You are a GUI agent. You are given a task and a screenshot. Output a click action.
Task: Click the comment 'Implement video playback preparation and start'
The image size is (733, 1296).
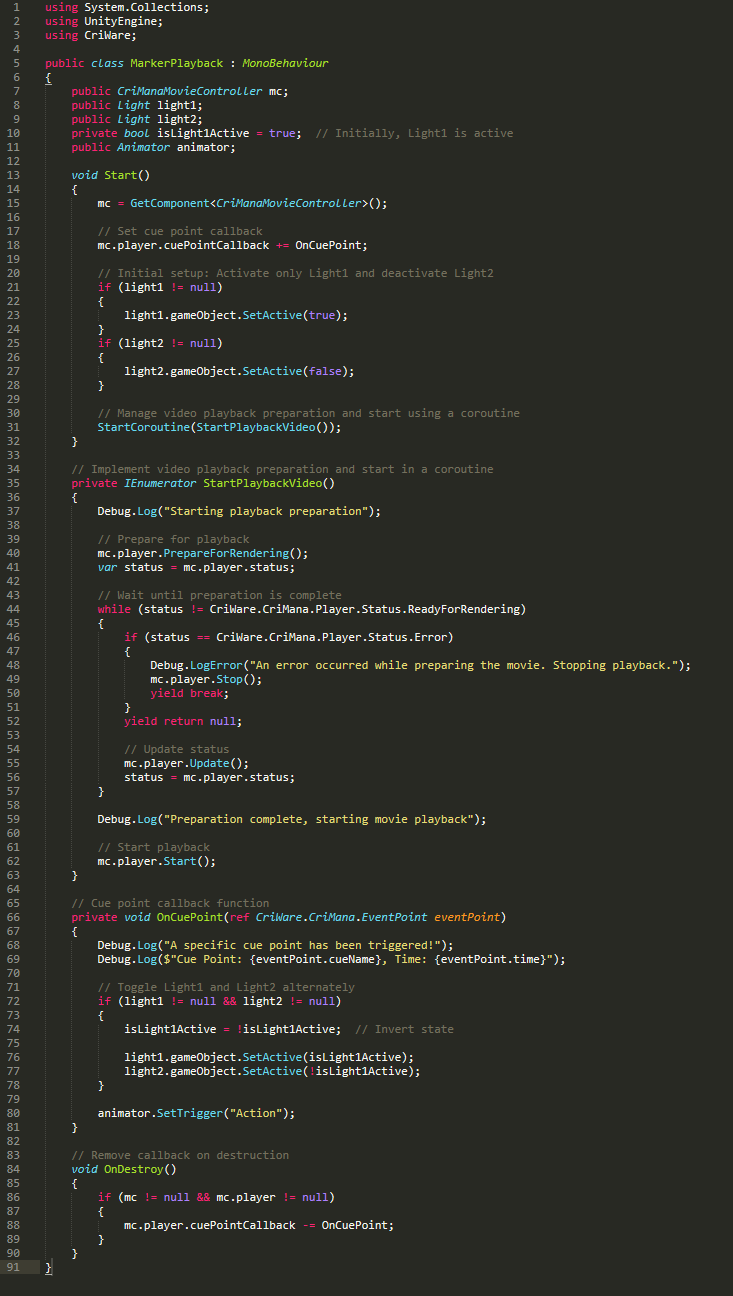point(282,469)
